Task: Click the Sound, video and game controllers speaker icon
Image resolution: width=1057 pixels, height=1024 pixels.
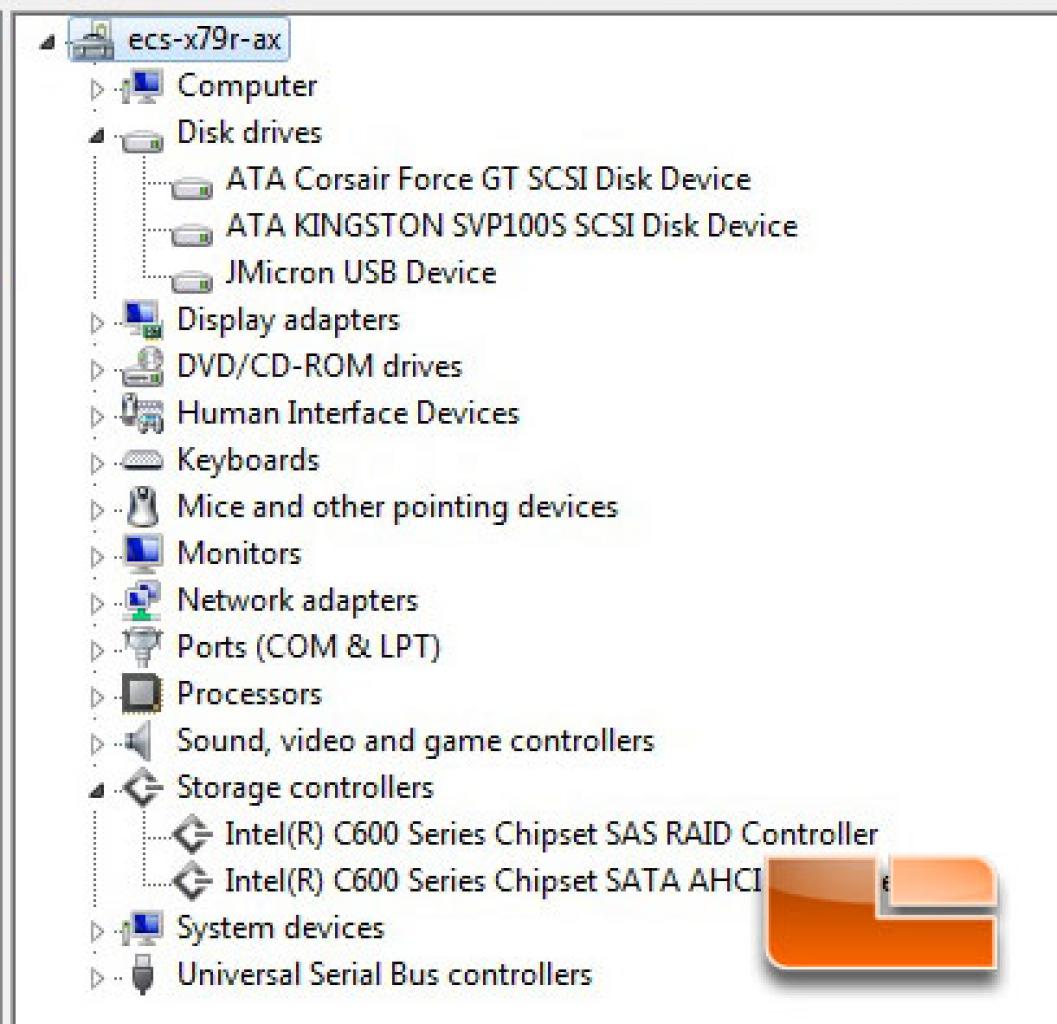Action: pyautogui.click(x=139, y=740)
